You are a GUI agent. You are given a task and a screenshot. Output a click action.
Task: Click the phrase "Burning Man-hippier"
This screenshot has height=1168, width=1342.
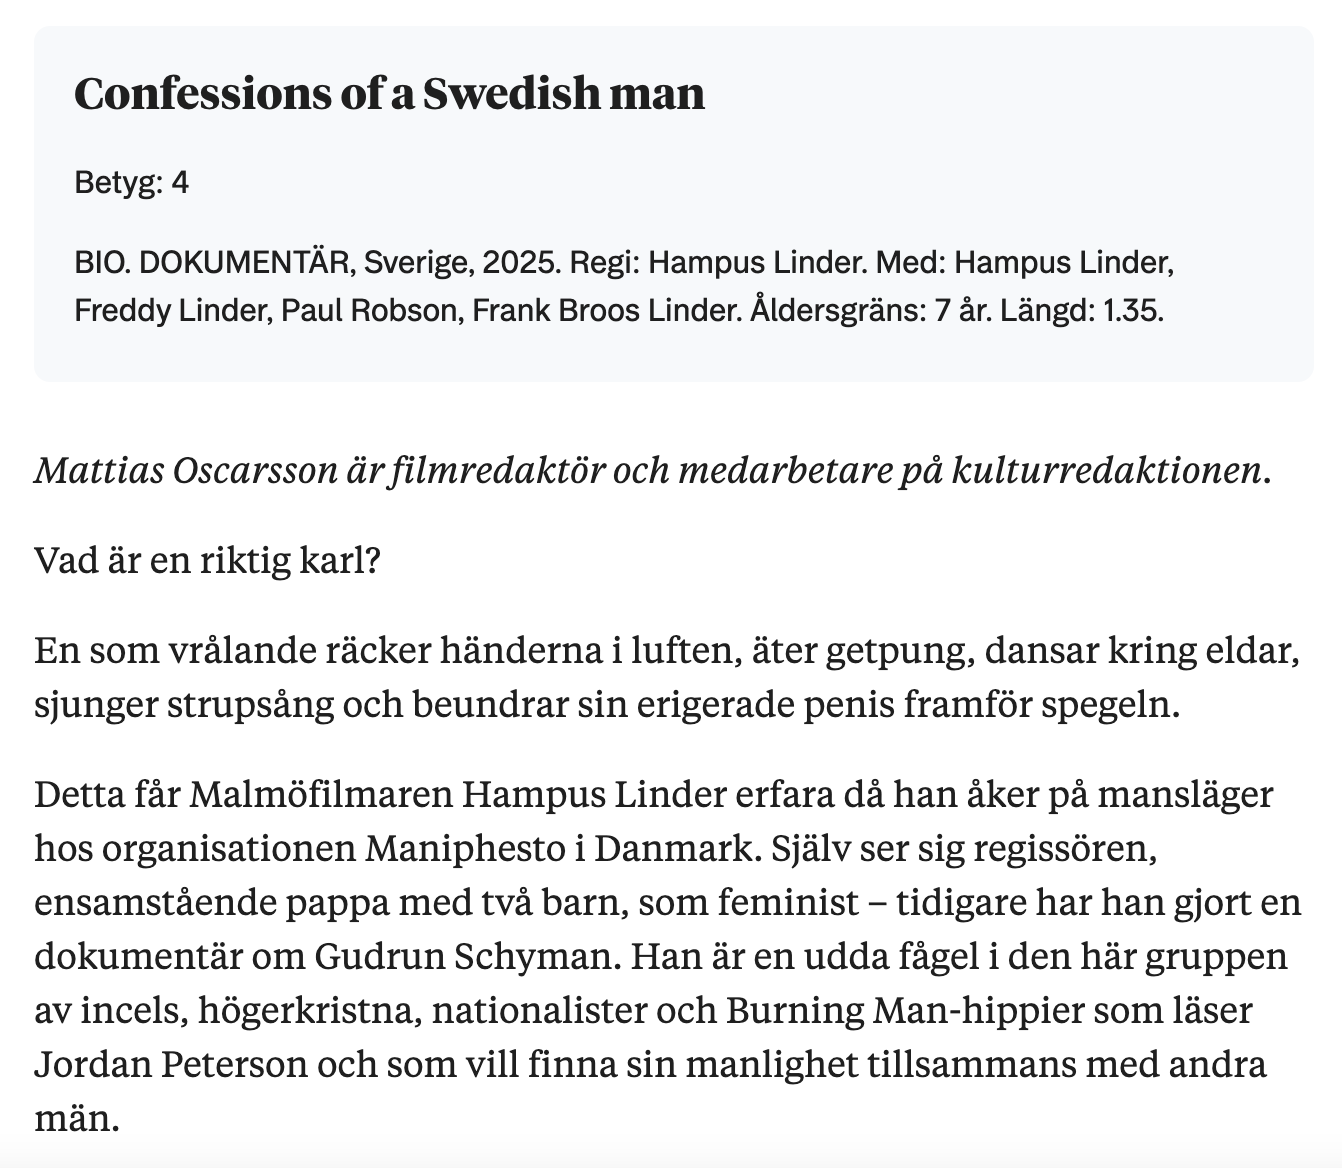[x=889, y=1011]
